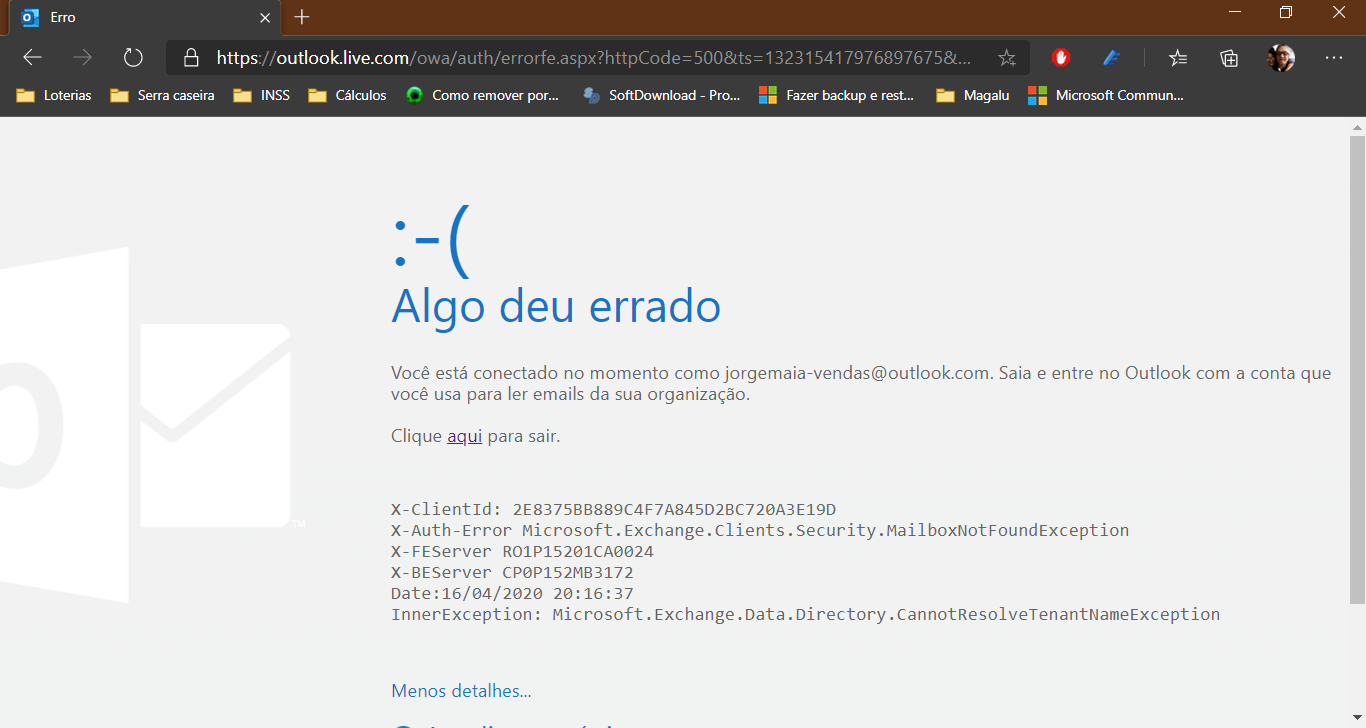The width and height of the screenshot is (1366, 728).
Task: Open the Microsoft Commun... bookmark
Action: pyautogui.click(x=1106, y=96)
